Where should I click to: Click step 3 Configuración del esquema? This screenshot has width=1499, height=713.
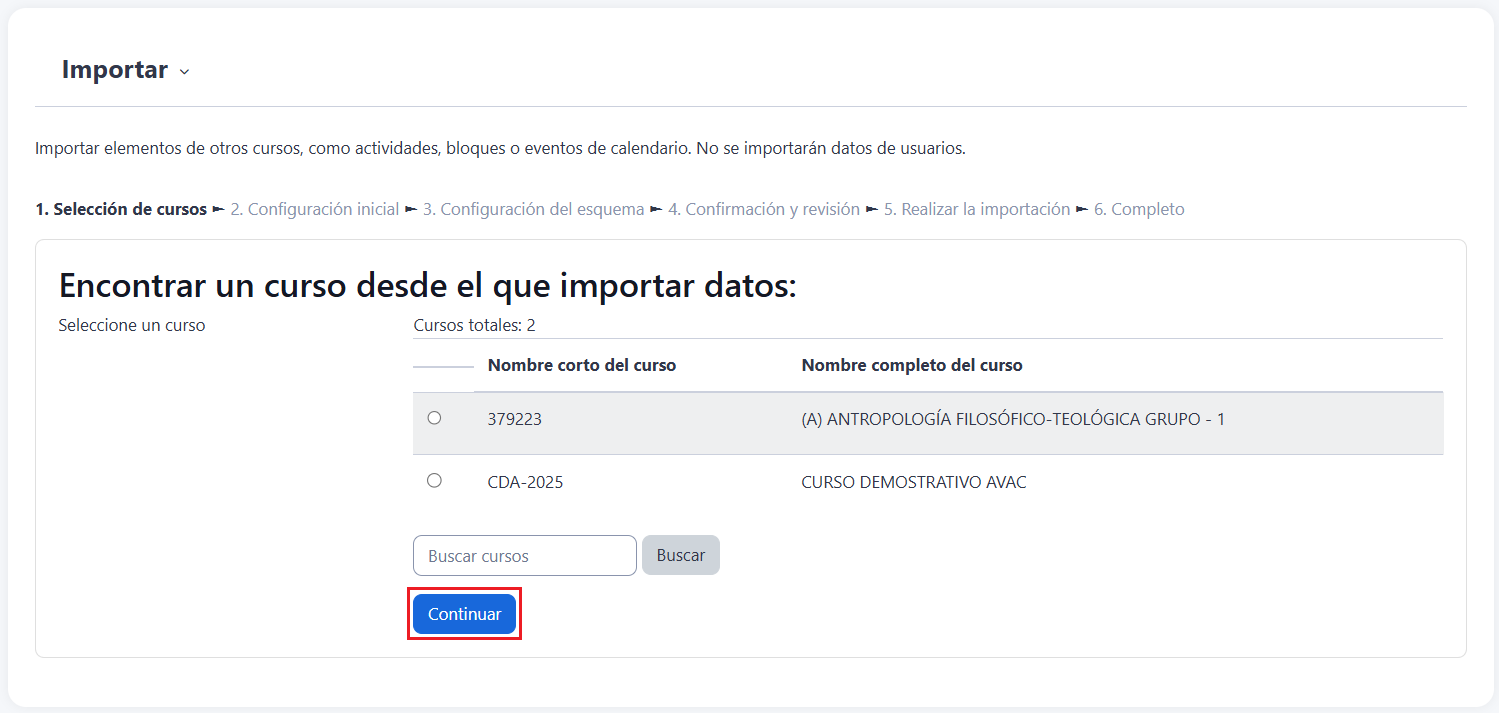coord(533,210)
